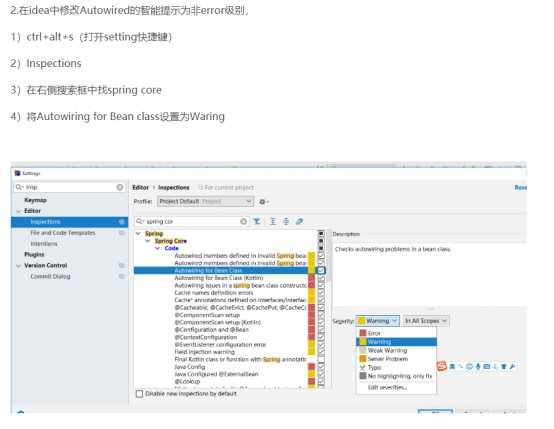Image resolution: width=554 pixels, height=429 pixels.
Task: Check Disable new inspections by default
Action: tap(140, 394)
